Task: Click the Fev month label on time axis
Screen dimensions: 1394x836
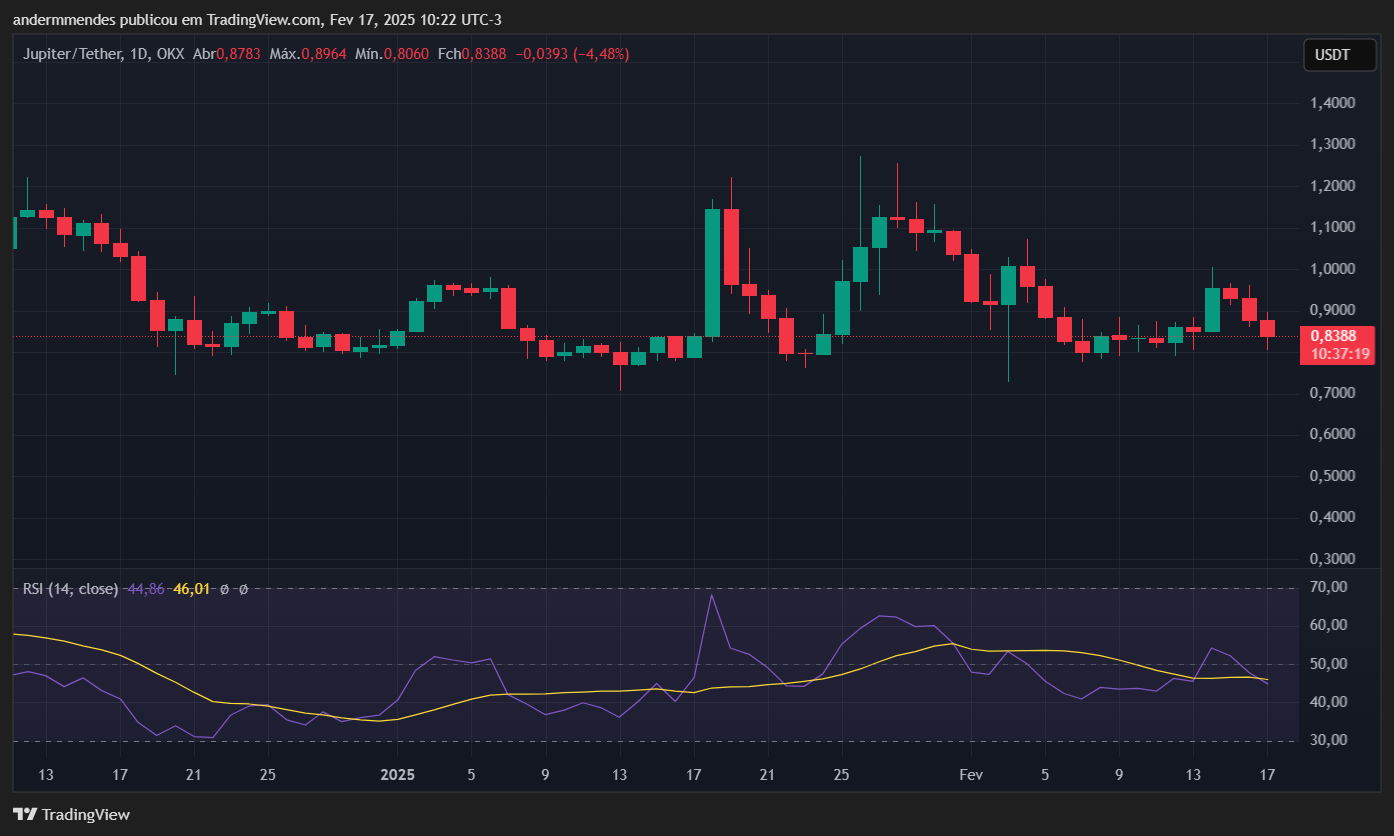Action: click(x=971, y=775)
